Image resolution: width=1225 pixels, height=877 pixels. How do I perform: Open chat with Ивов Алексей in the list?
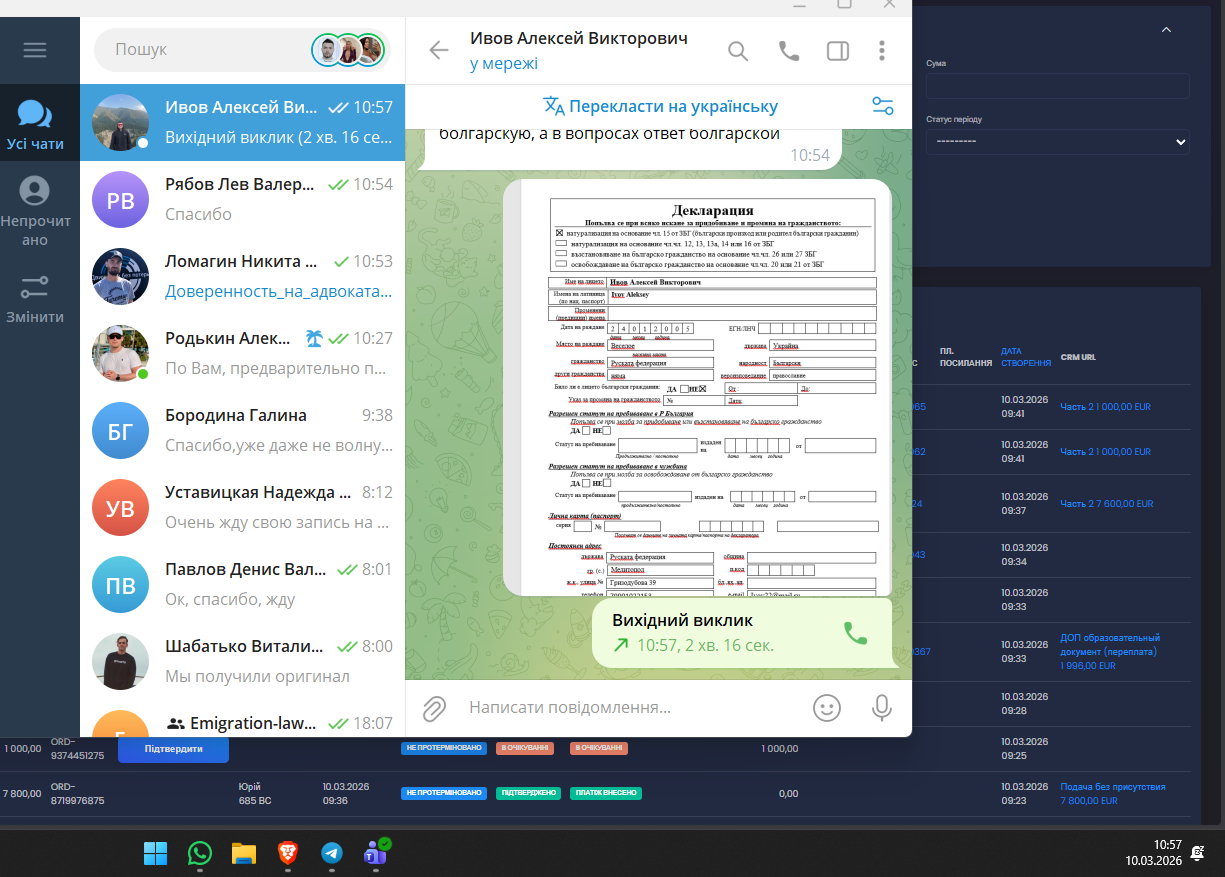(243, 122)
